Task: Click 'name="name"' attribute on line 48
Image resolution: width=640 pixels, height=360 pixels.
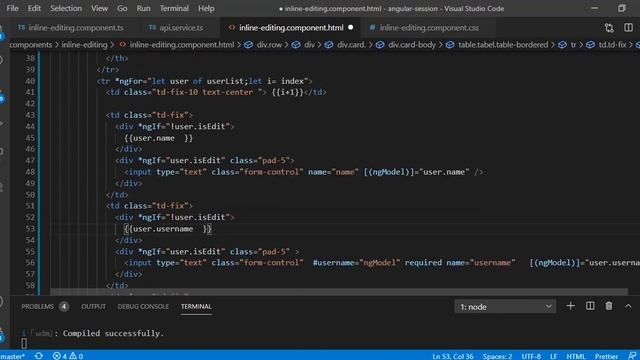Action: point(333,172)
